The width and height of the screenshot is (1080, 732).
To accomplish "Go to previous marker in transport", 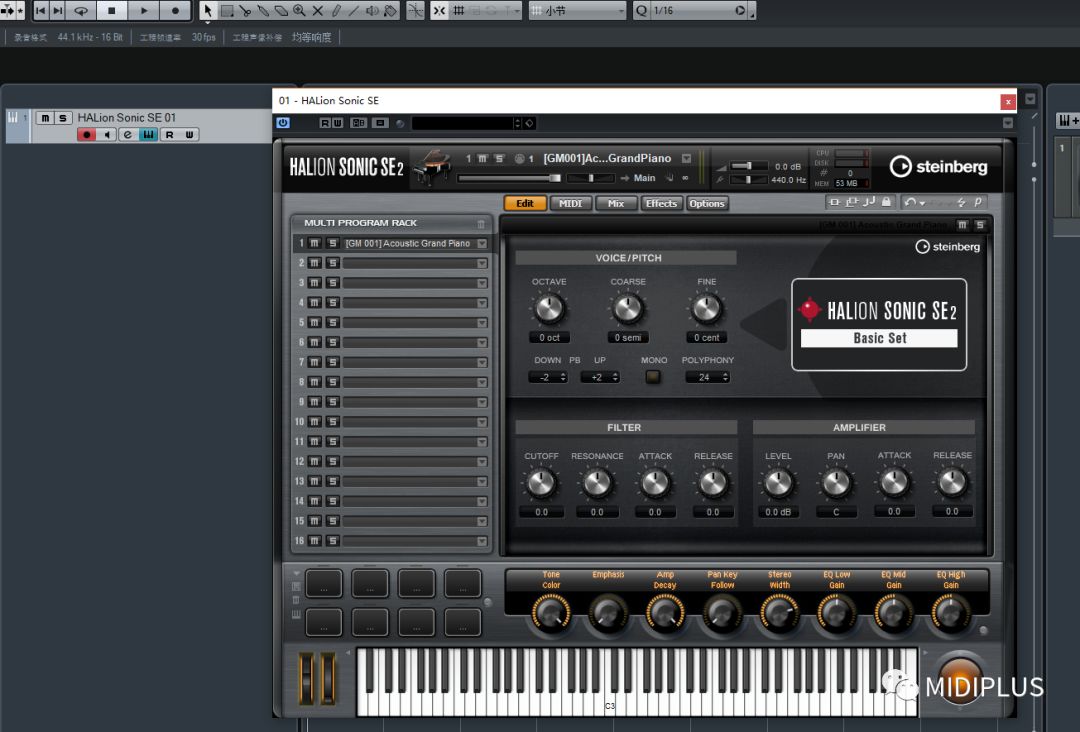I will pos(40,10).
